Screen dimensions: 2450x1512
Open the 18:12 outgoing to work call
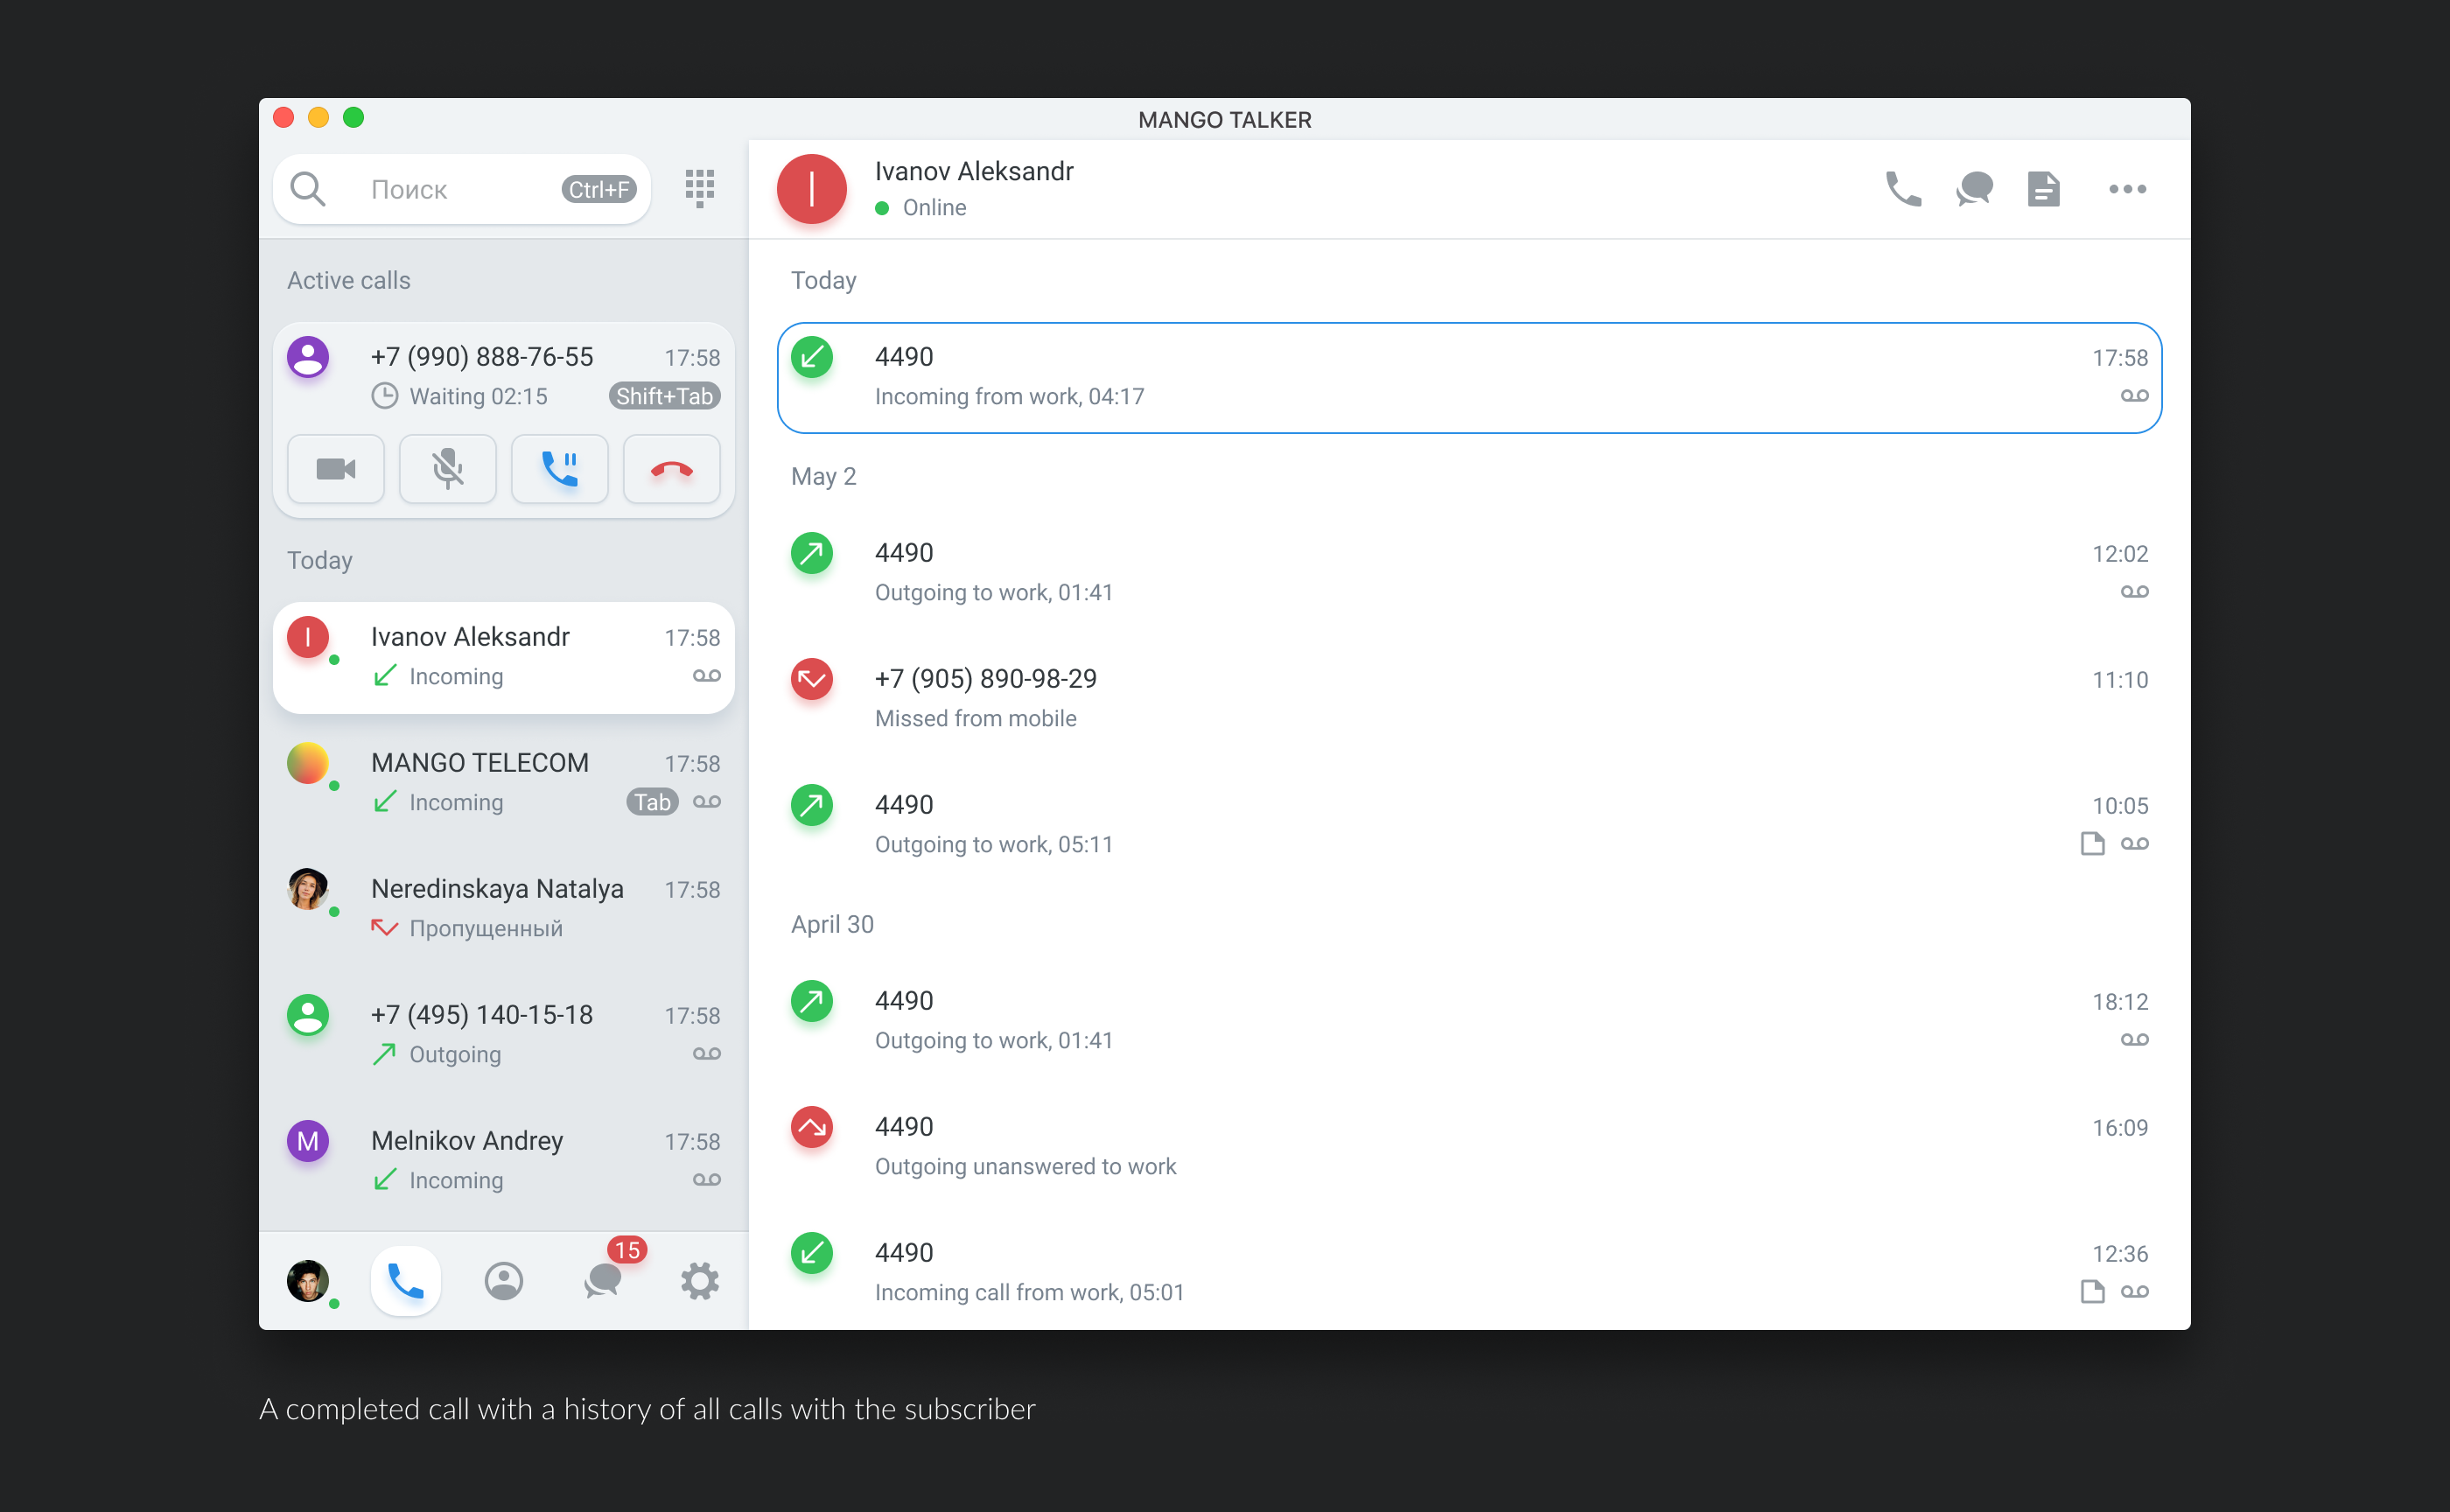tap(1469, 1021)
